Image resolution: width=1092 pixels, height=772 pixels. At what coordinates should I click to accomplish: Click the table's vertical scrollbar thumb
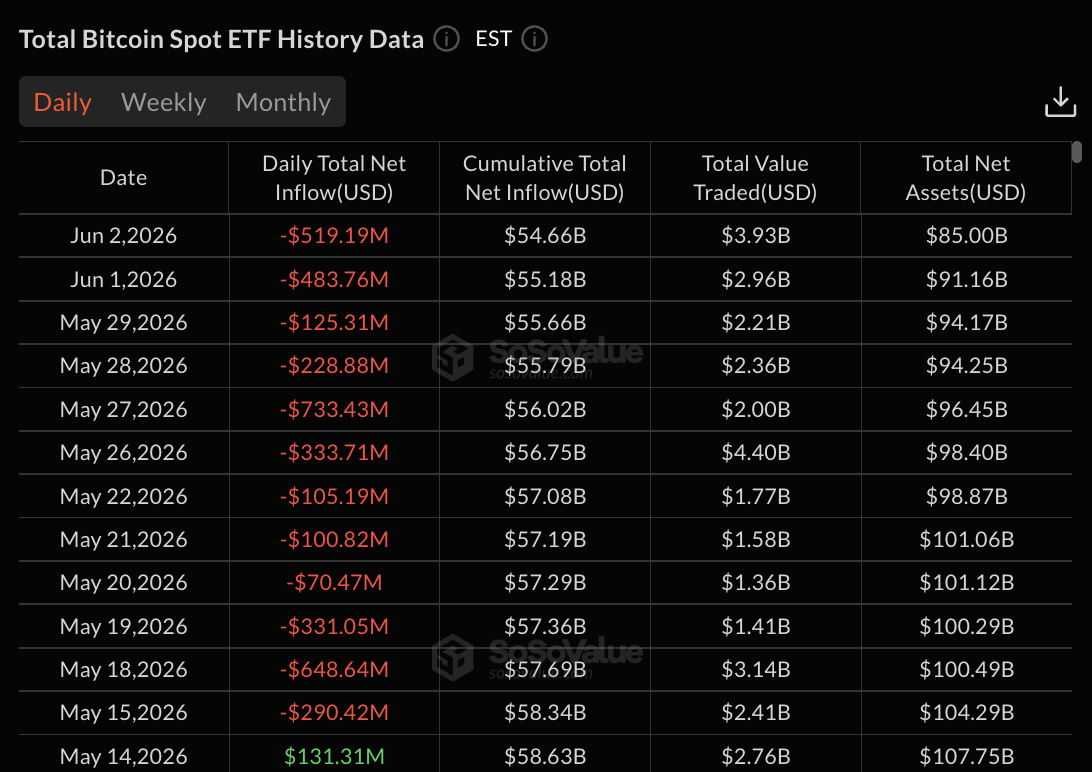[1077, 152]
